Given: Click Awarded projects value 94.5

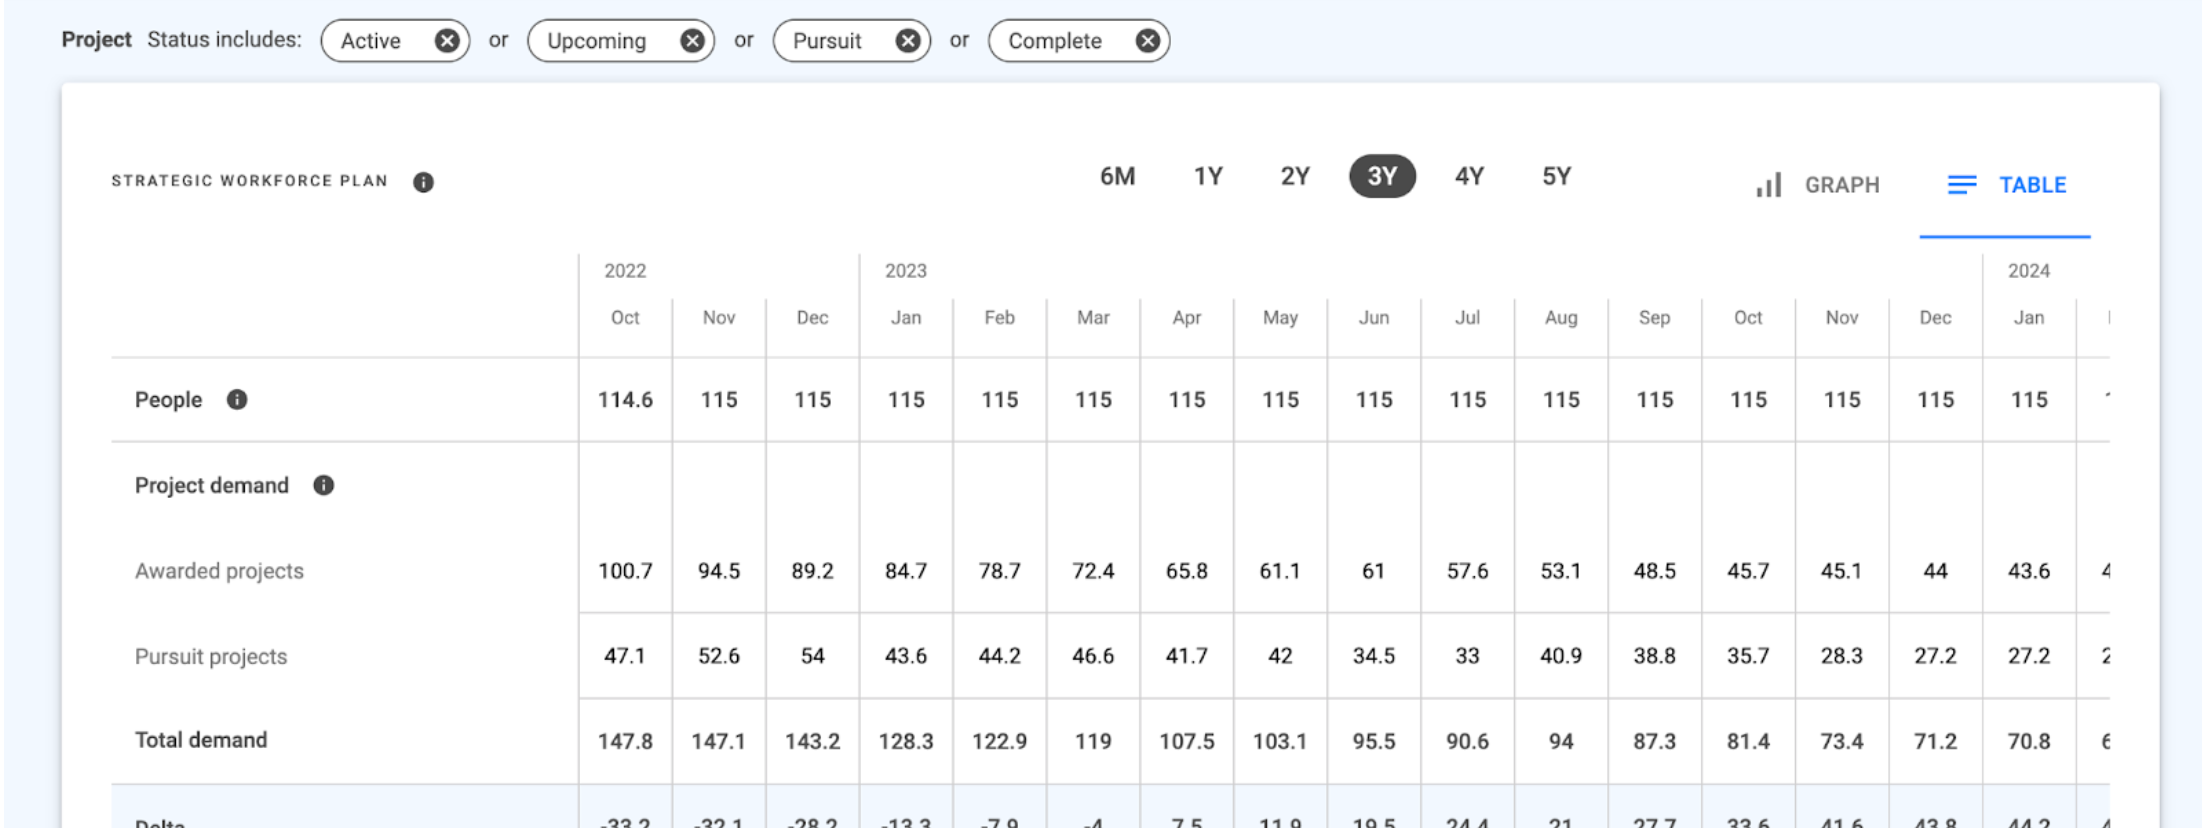Looking at the screenshot, I should 719,571.
